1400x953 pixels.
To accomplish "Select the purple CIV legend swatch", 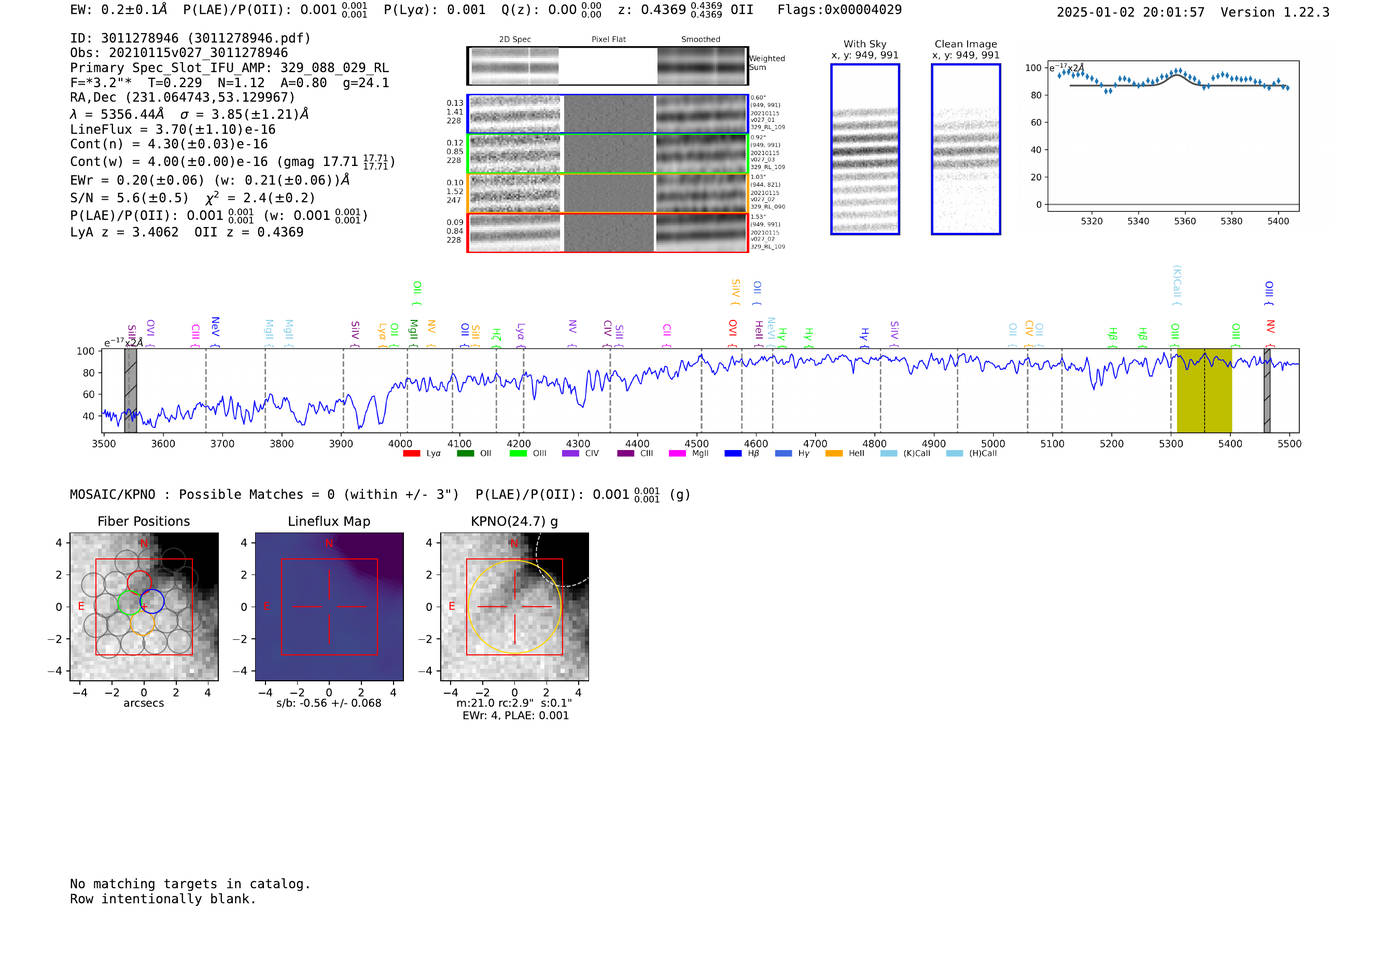I will 570,454.
